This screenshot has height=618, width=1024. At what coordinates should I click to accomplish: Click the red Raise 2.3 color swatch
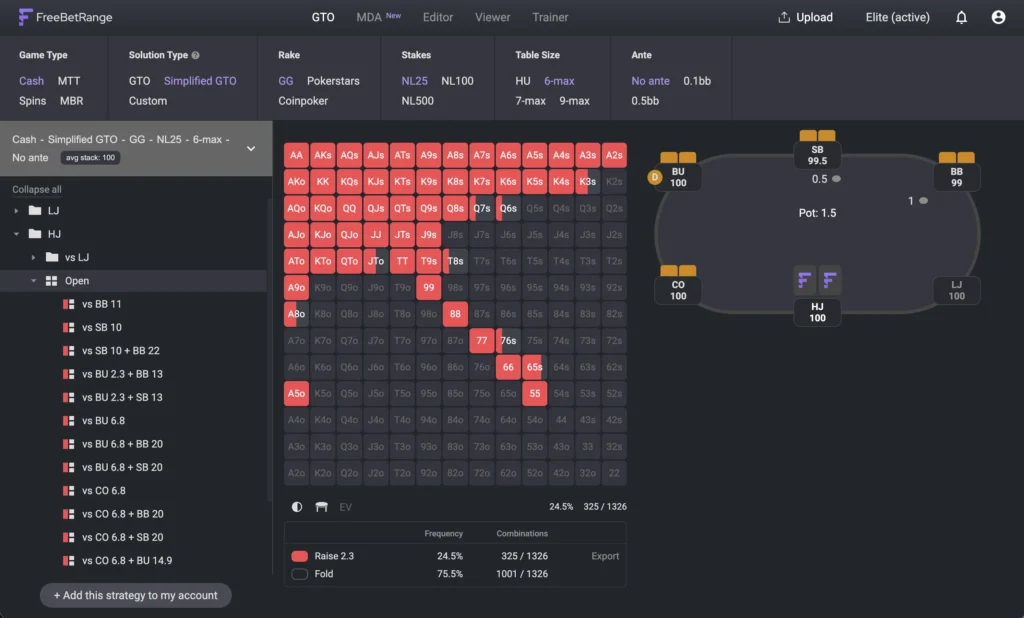299,556
